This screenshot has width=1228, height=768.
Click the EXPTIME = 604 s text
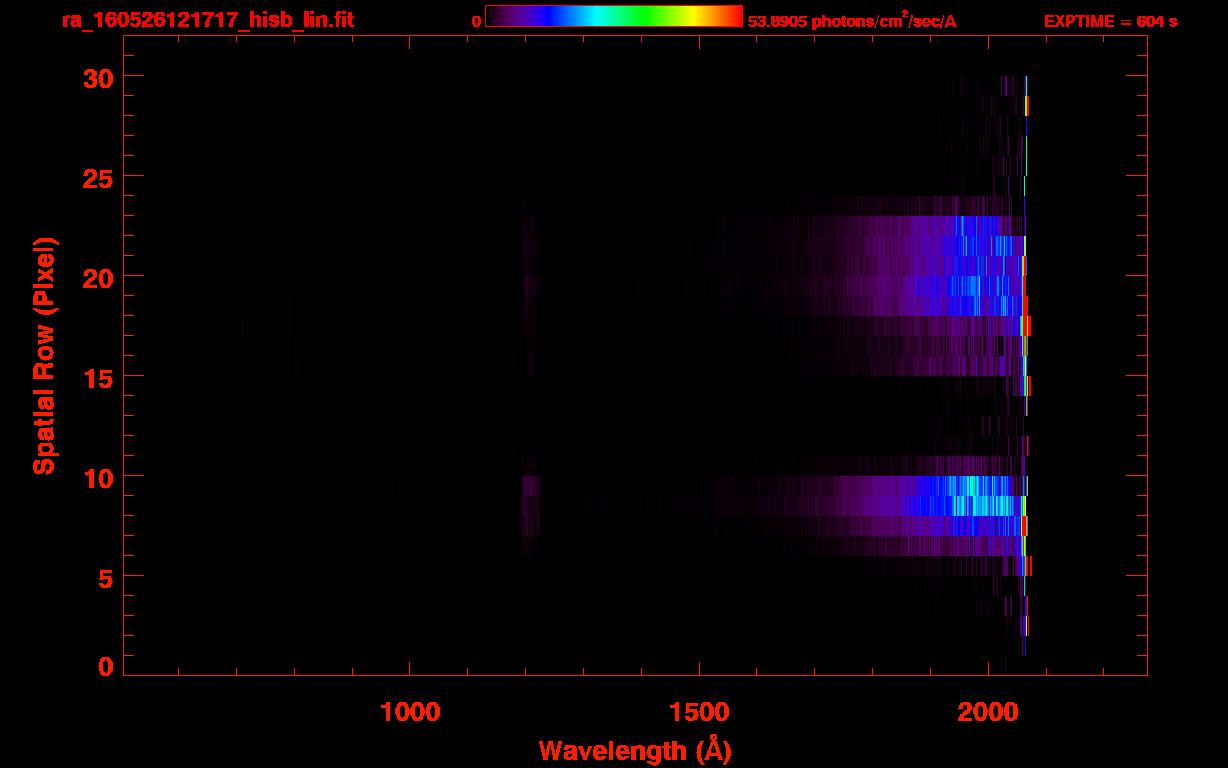1110,22
